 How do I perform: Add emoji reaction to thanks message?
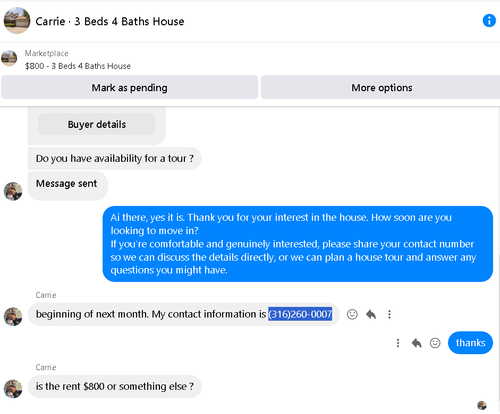point(435,343)
